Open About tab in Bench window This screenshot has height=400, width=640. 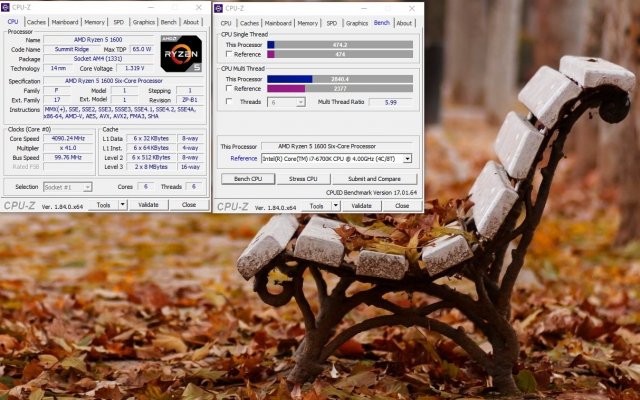404,23
